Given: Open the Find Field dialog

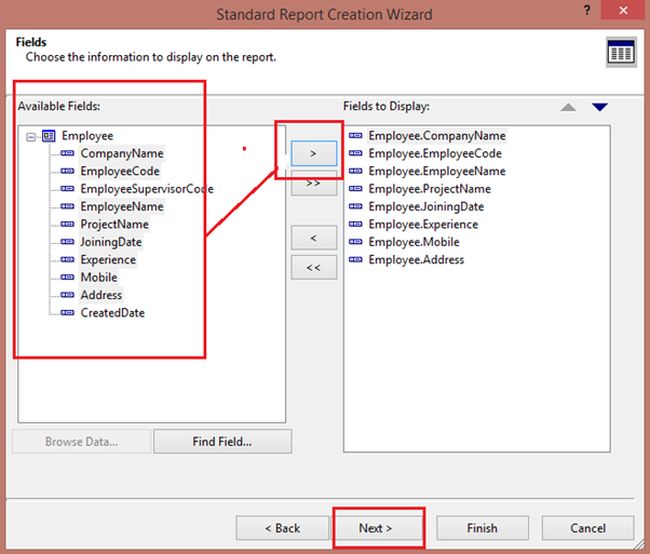Looking at the screenshot, I should pos(222,441).
